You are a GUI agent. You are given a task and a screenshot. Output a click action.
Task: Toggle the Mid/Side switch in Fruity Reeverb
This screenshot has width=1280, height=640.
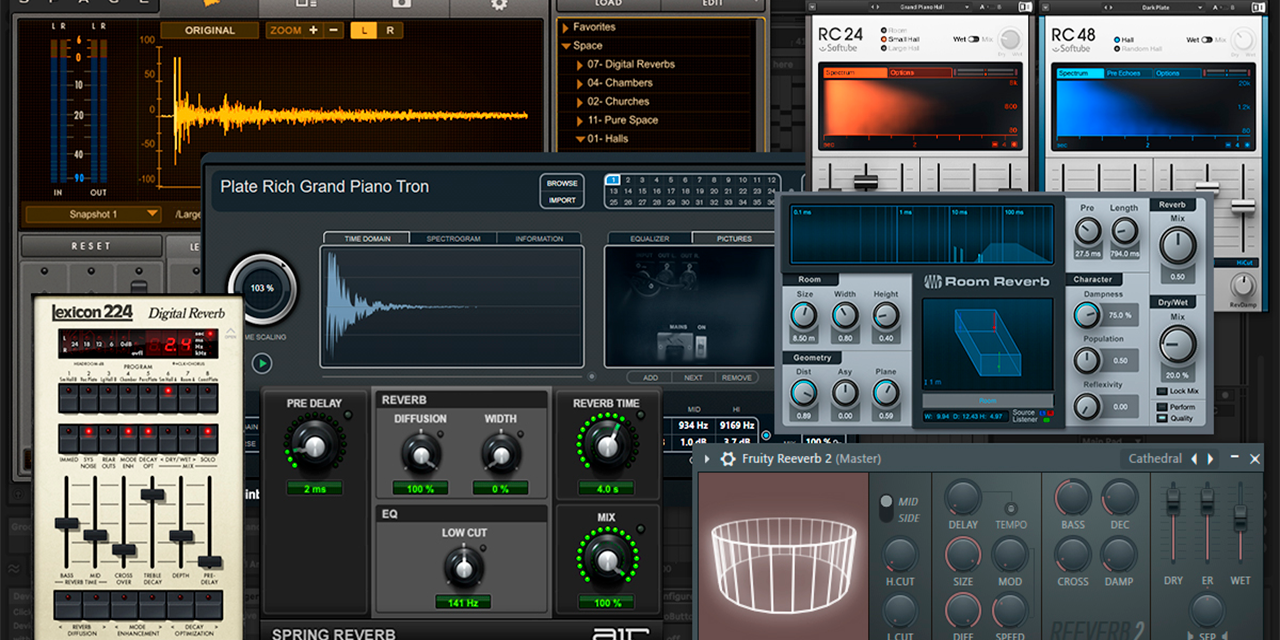pos(886,508)
